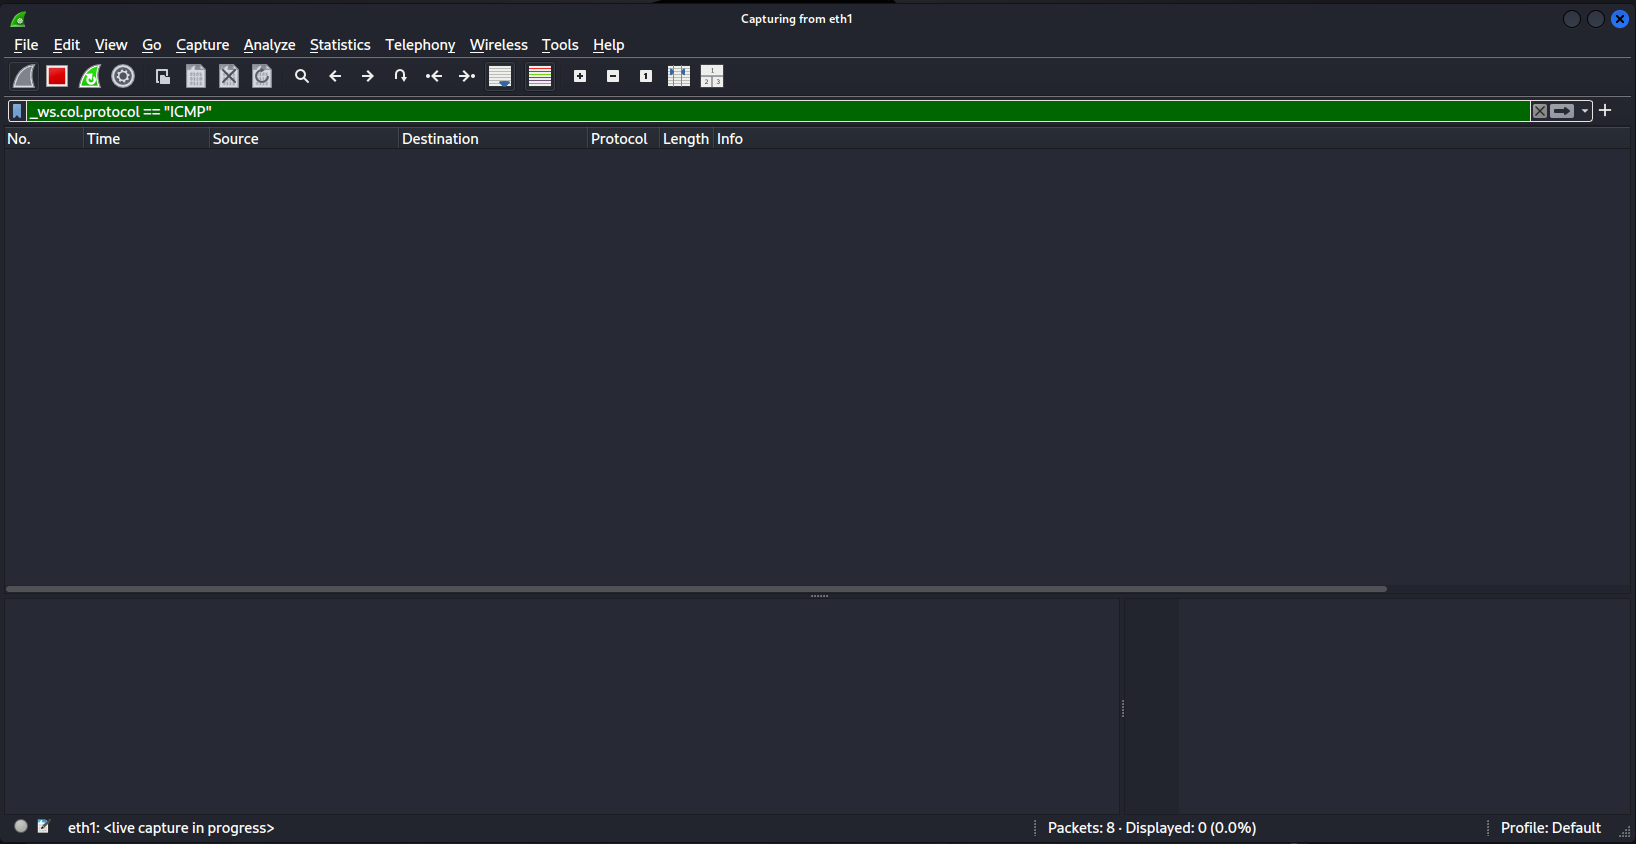Stop the running packet capture

click(x=57, y=76)
